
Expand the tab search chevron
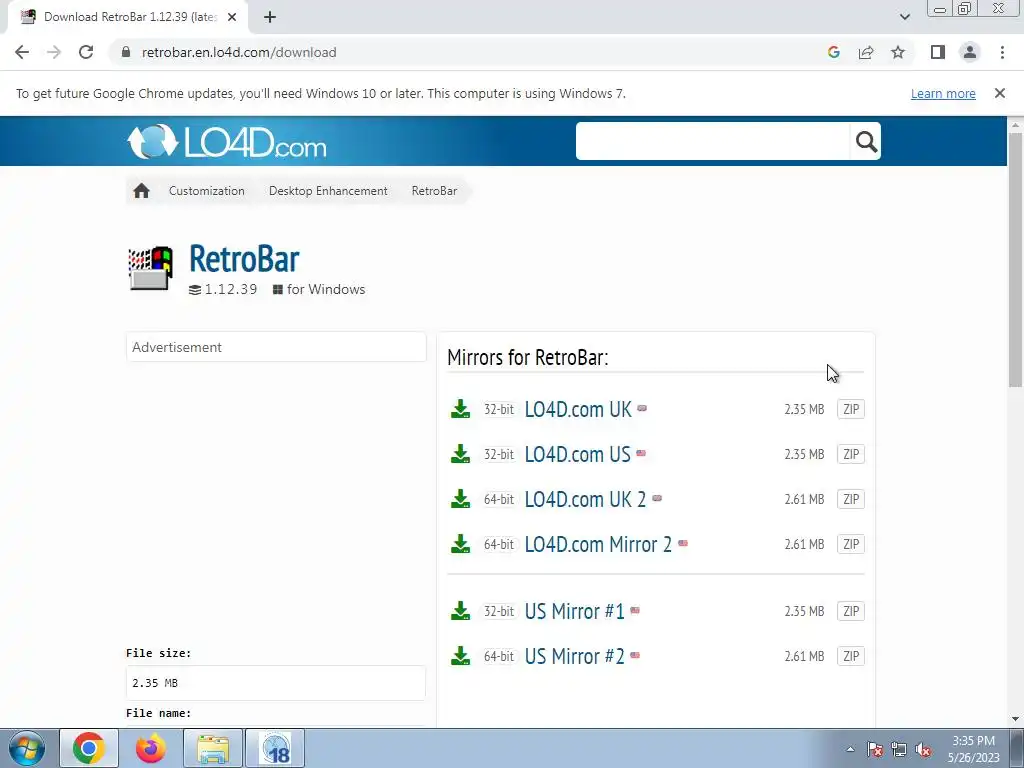[904, 17]
